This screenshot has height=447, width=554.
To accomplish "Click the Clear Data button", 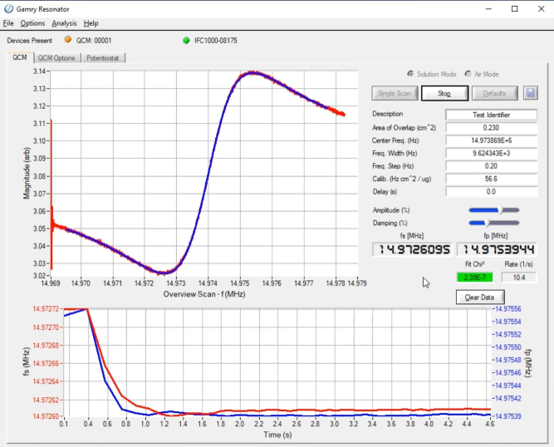I will [x=480, y=297].
